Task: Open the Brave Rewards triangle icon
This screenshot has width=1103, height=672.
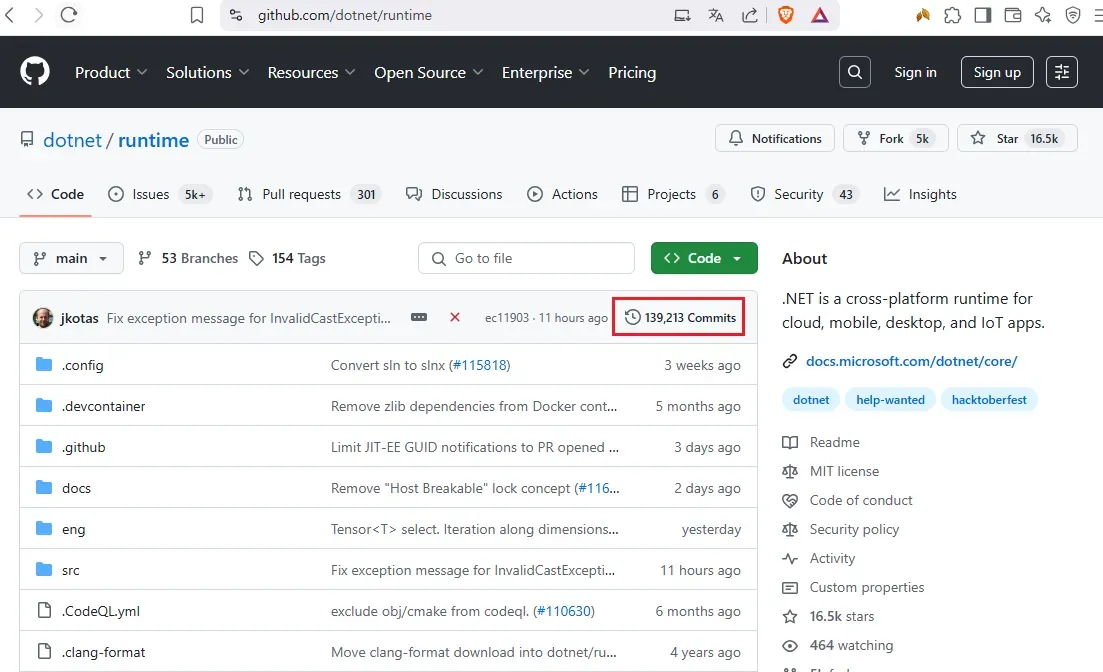Action: pyautogui.click(x=820, y=15)
